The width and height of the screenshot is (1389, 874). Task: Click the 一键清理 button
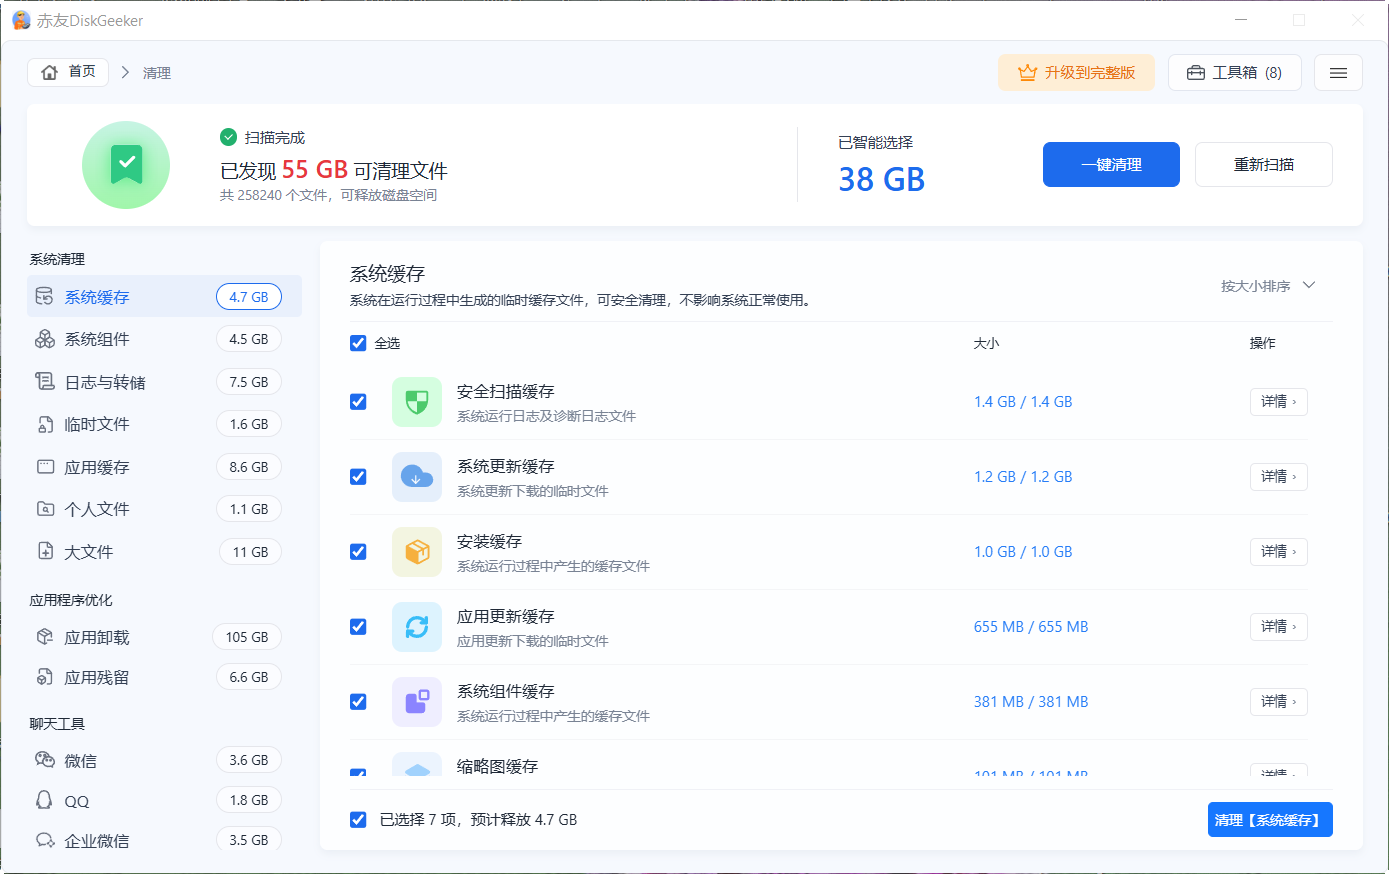(x=1111, y=164)
